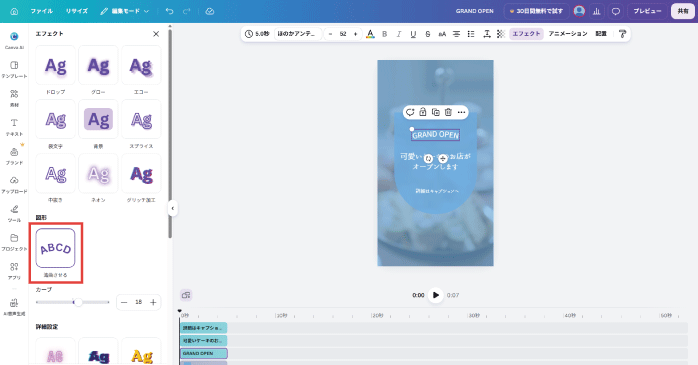The width and height of the screenshot is (698, 365).
Task: Open テンプレート sidebar panel
Action: (14, 70)
